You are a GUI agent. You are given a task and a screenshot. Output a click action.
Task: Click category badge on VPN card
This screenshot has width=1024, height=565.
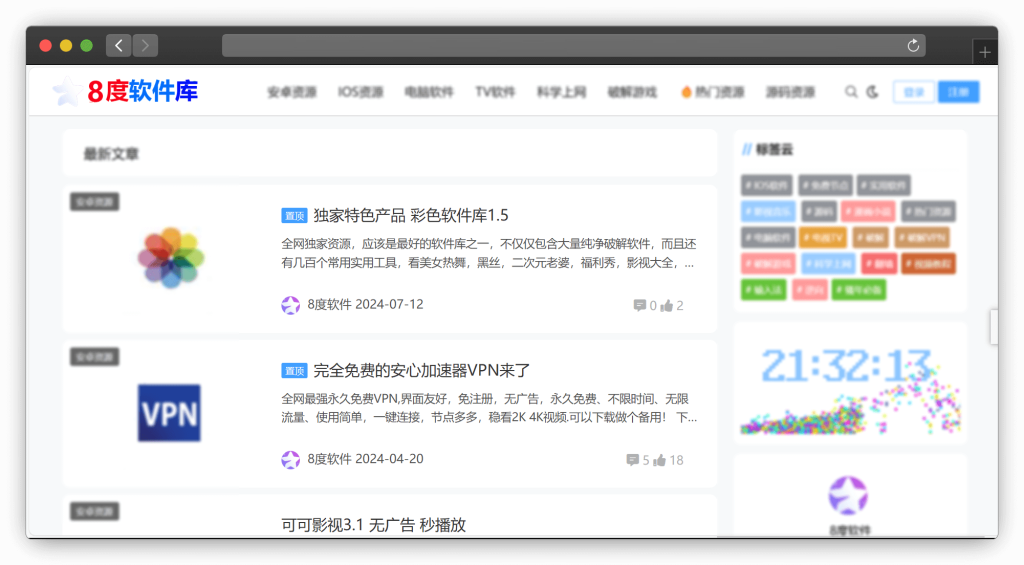95,357
